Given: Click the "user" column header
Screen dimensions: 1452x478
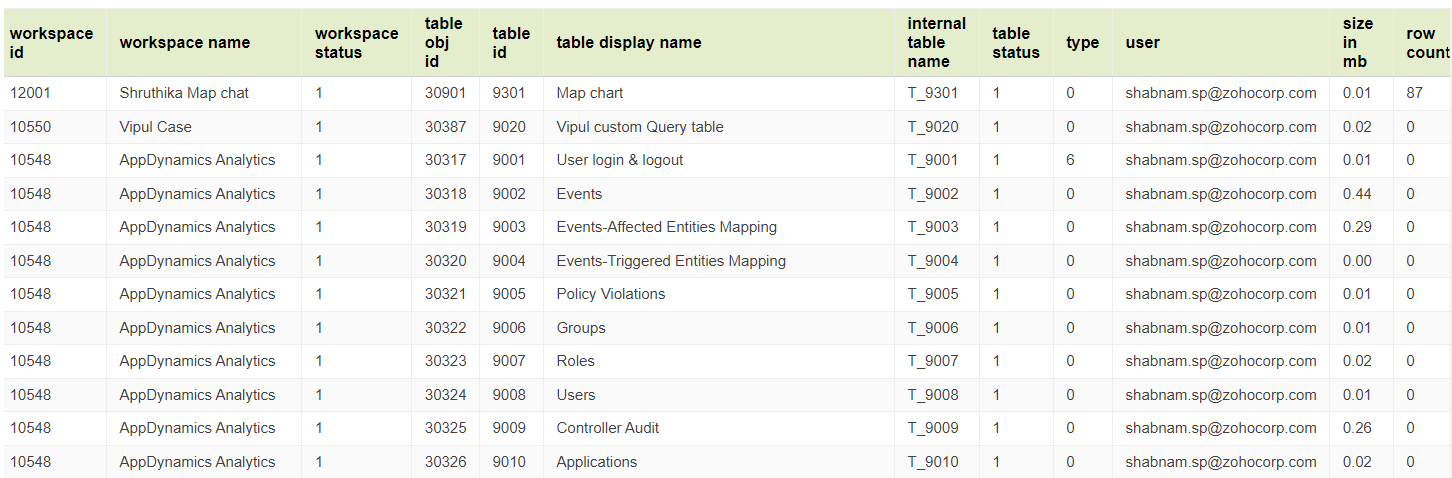Looking at the screenshot, I should (x=1142, y=42).
